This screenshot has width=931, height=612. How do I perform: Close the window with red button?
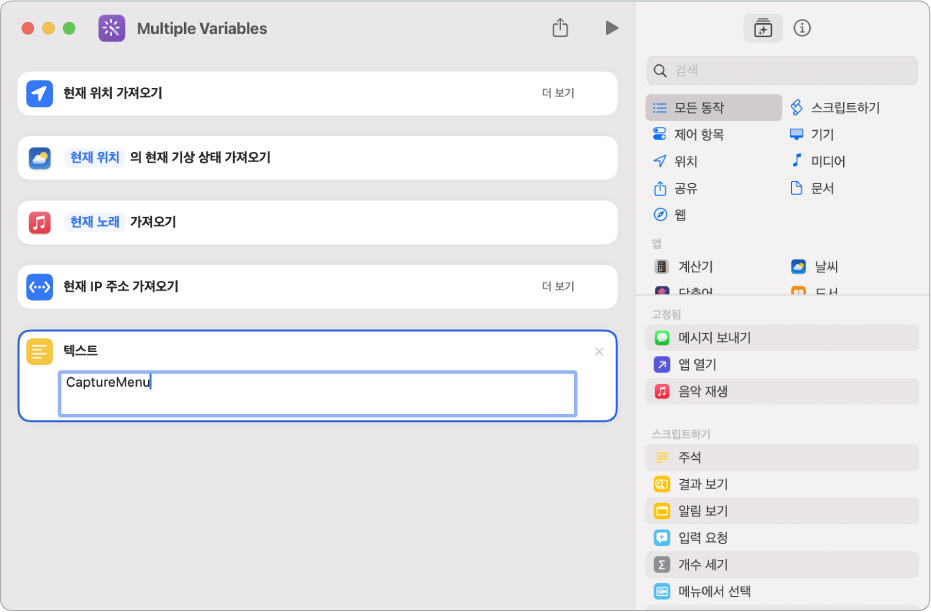(28, 28)
